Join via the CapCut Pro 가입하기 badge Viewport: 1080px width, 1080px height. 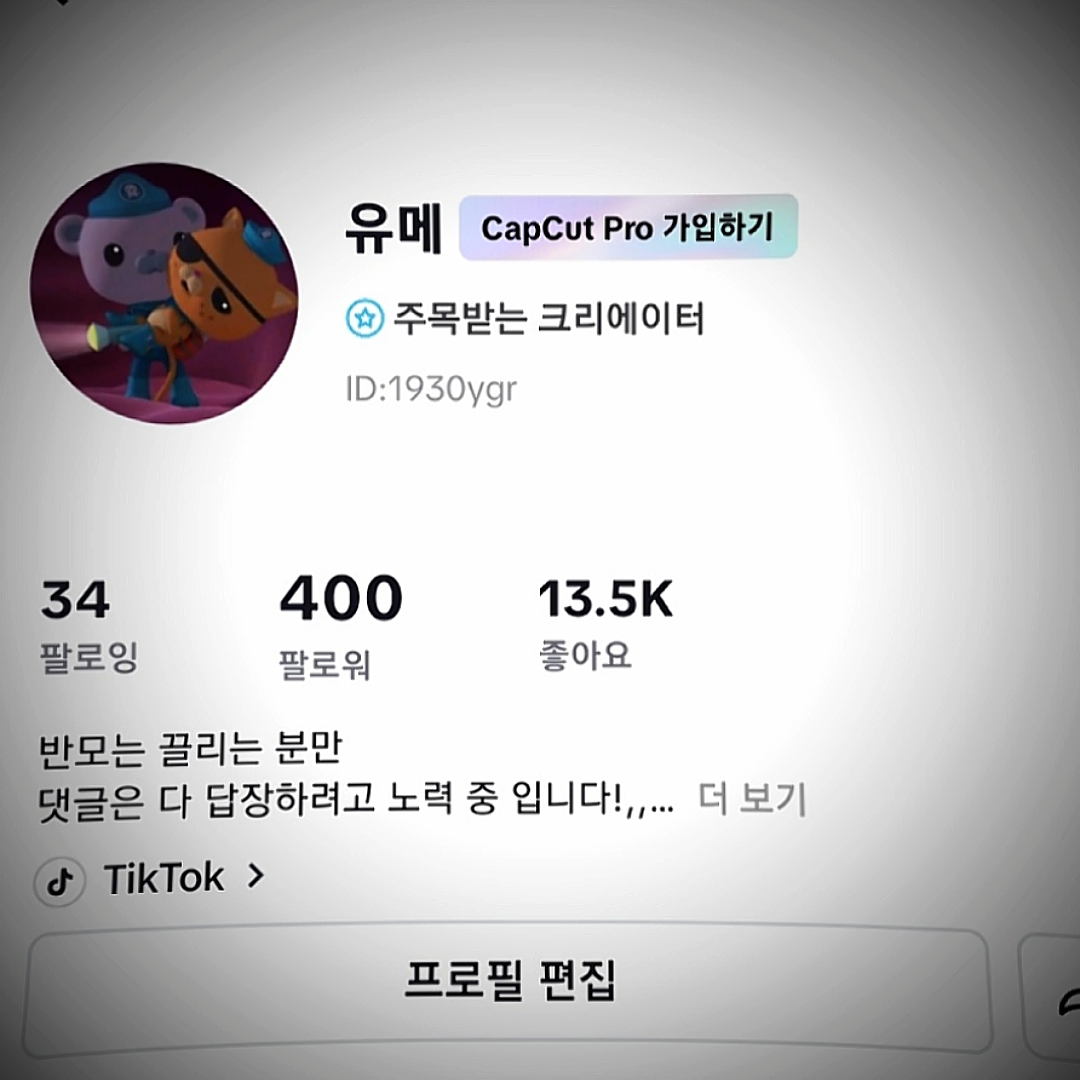(628, 227)
